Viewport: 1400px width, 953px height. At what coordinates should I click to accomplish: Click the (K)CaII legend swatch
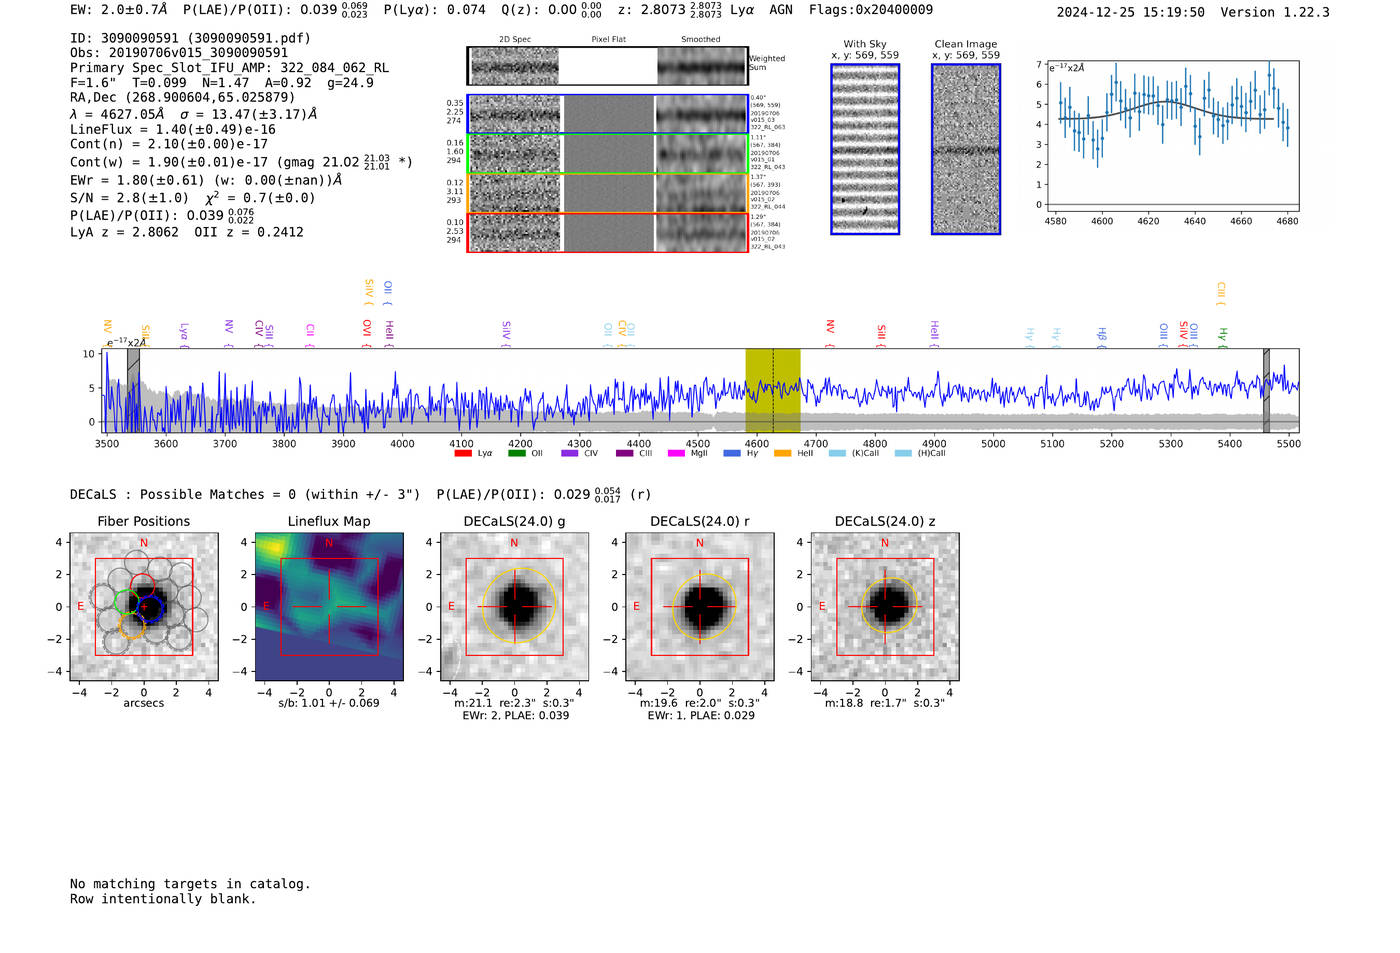pyautogui.click(x=837, y=453)
